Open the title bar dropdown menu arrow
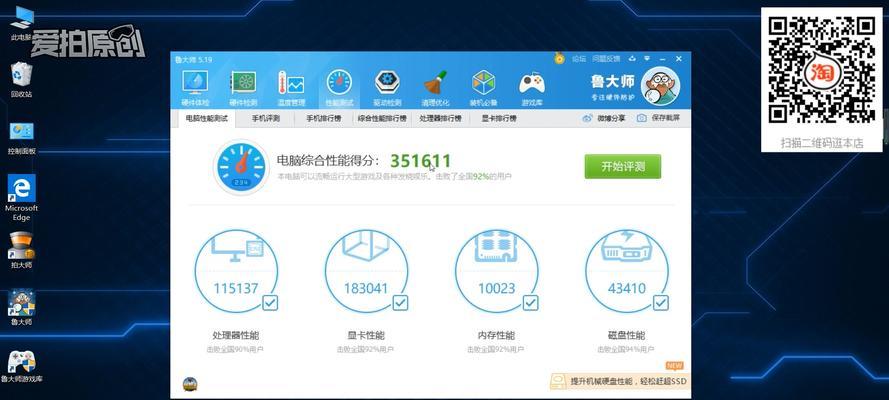889x400 pixels. [647, 59]
